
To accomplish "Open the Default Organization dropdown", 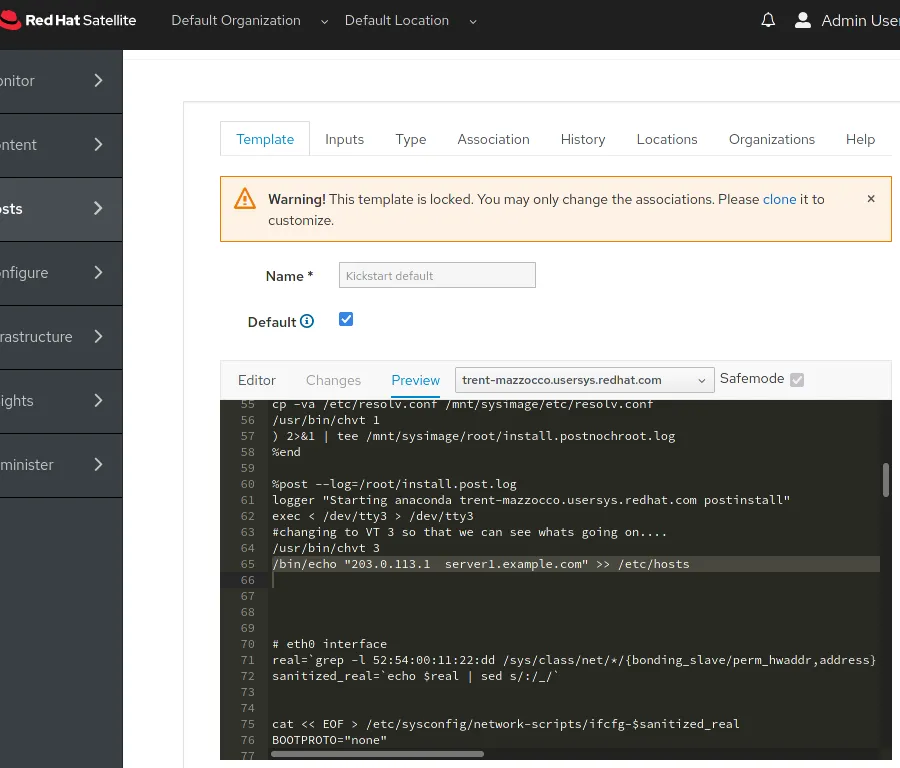I will pyautogui.click(x=249, y=21).
